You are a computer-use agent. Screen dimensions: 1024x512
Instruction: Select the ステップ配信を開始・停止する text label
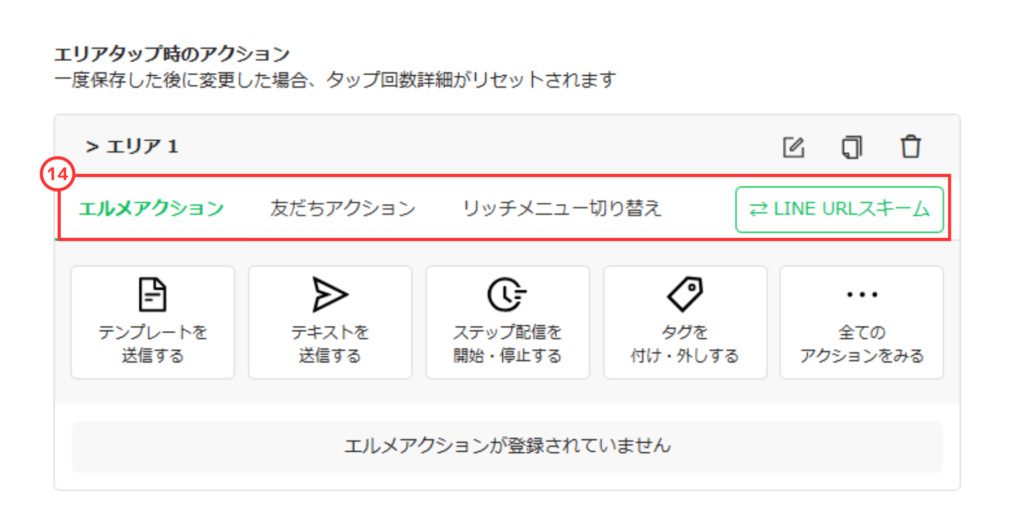point(507,344)
